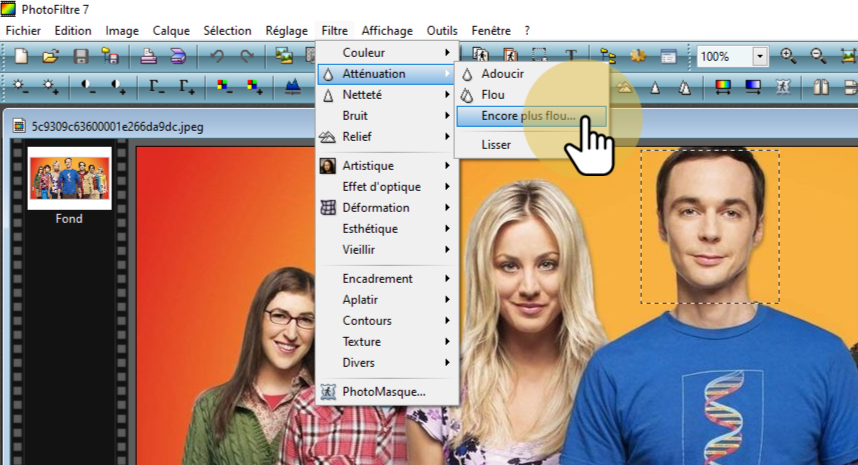Undo the last action with the left arrow icon

pyautogui.click(x=217, y=56)
